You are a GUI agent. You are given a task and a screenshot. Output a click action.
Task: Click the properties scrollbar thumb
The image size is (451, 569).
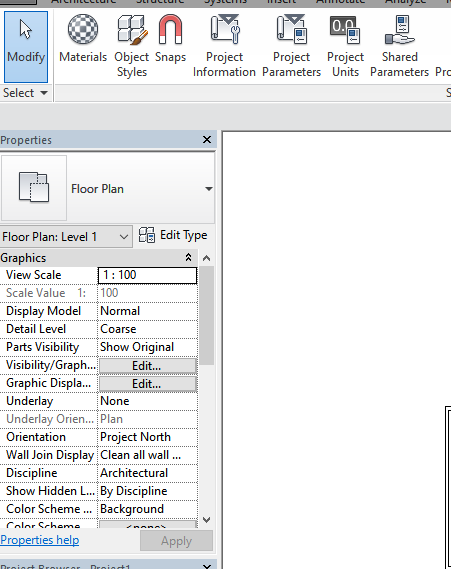pos(206,316)
